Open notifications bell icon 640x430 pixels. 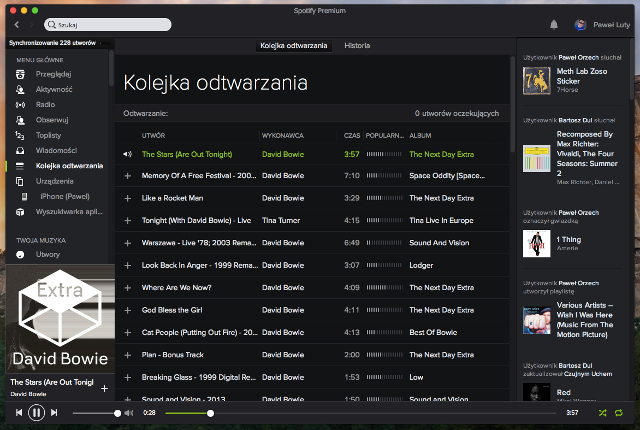[x=554, y=25]
